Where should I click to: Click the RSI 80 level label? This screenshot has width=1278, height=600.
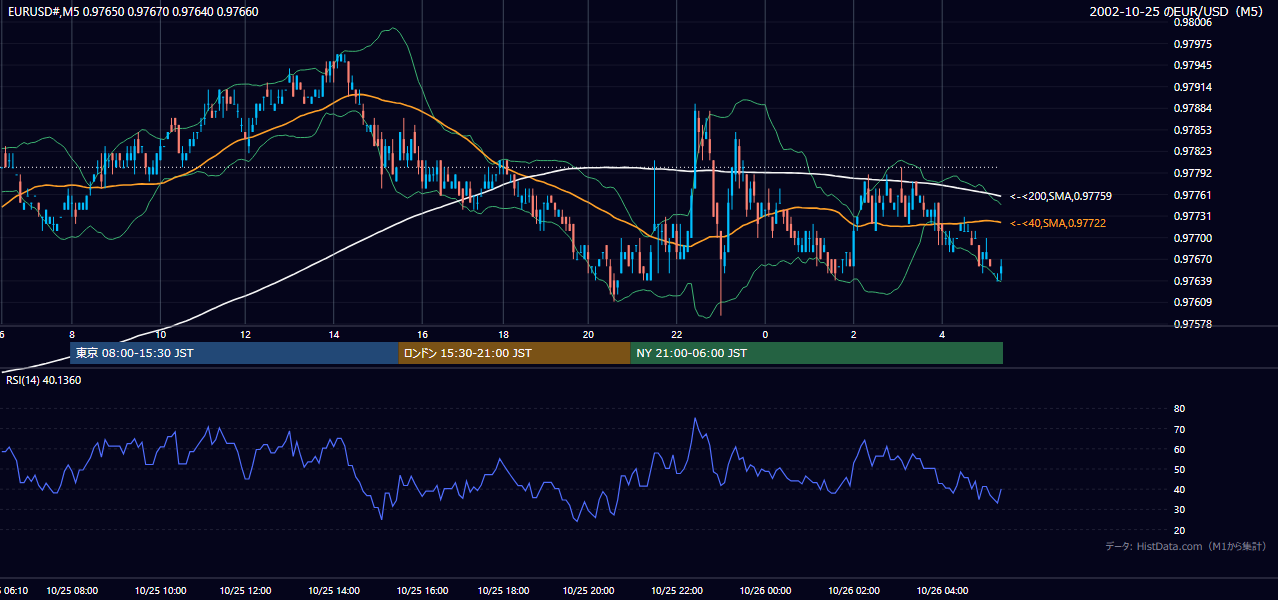1179,409
